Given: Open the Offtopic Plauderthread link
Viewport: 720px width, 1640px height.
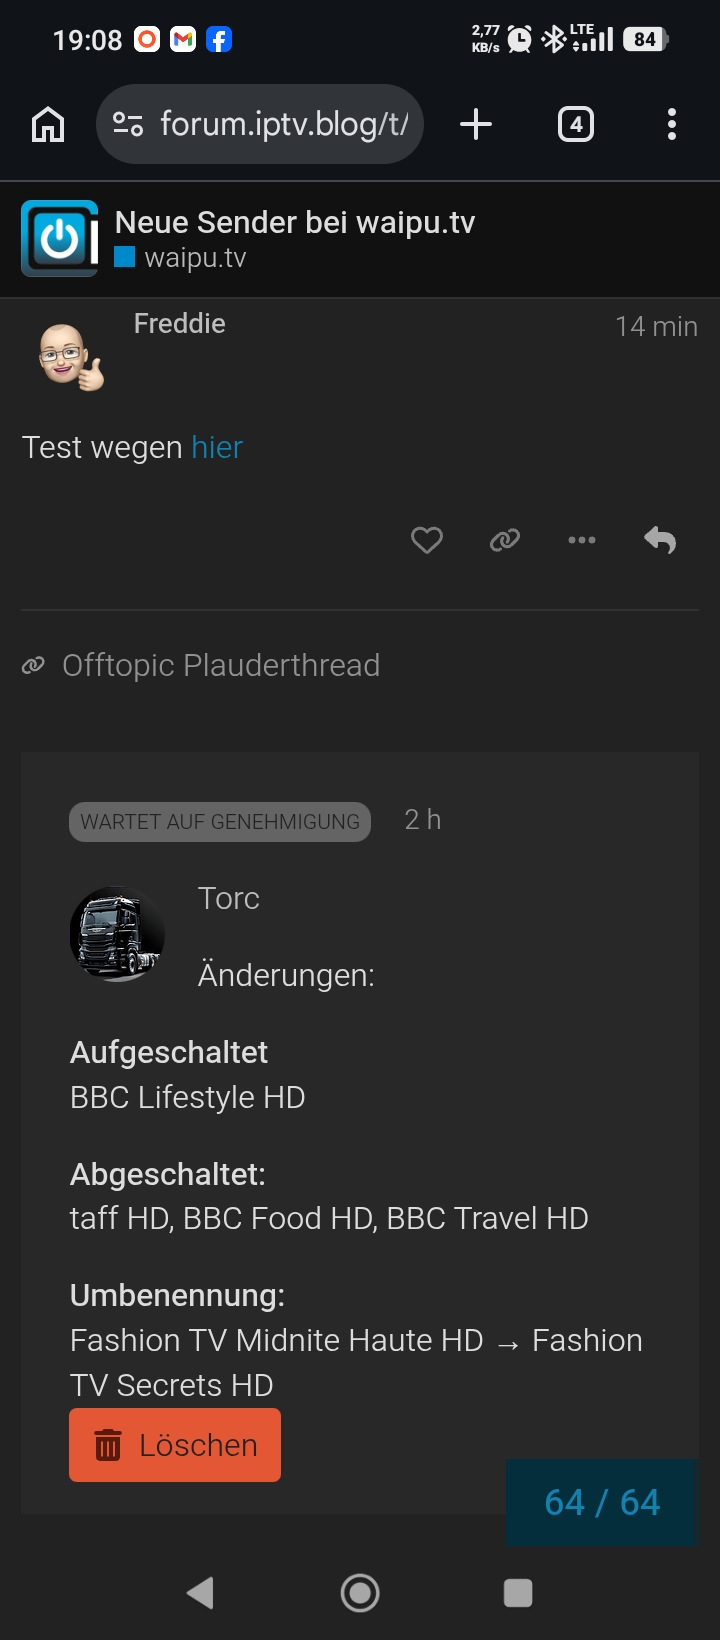Looking at the screenshot, I should pyautogui.click(x=220, y=665).
